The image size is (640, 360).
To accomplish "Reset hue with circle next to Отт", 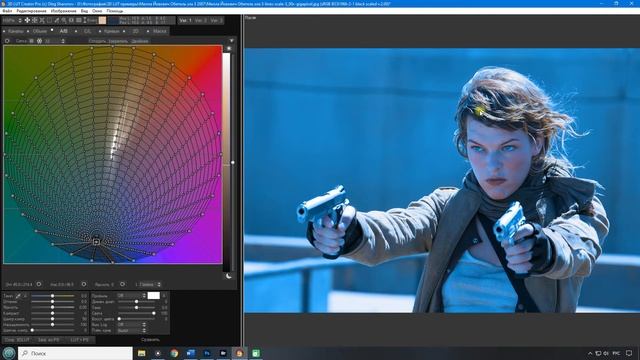I will (39, 284).
